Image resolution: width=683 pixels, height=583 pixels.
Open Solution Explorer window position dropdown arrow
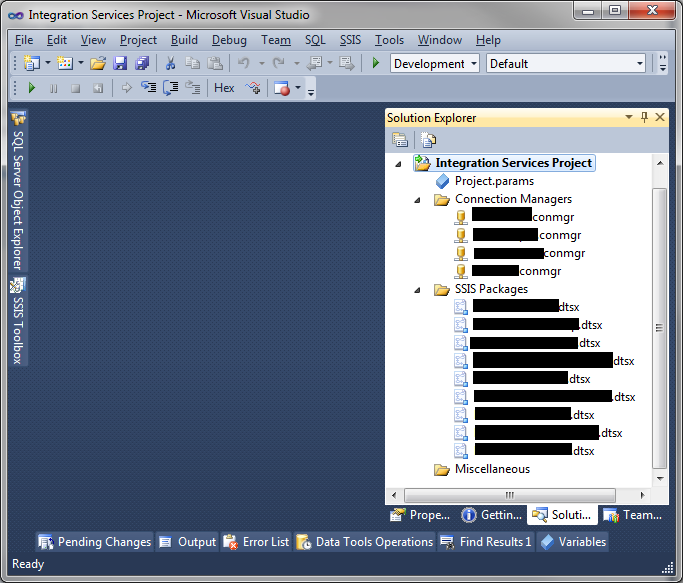tap(629, 117)
